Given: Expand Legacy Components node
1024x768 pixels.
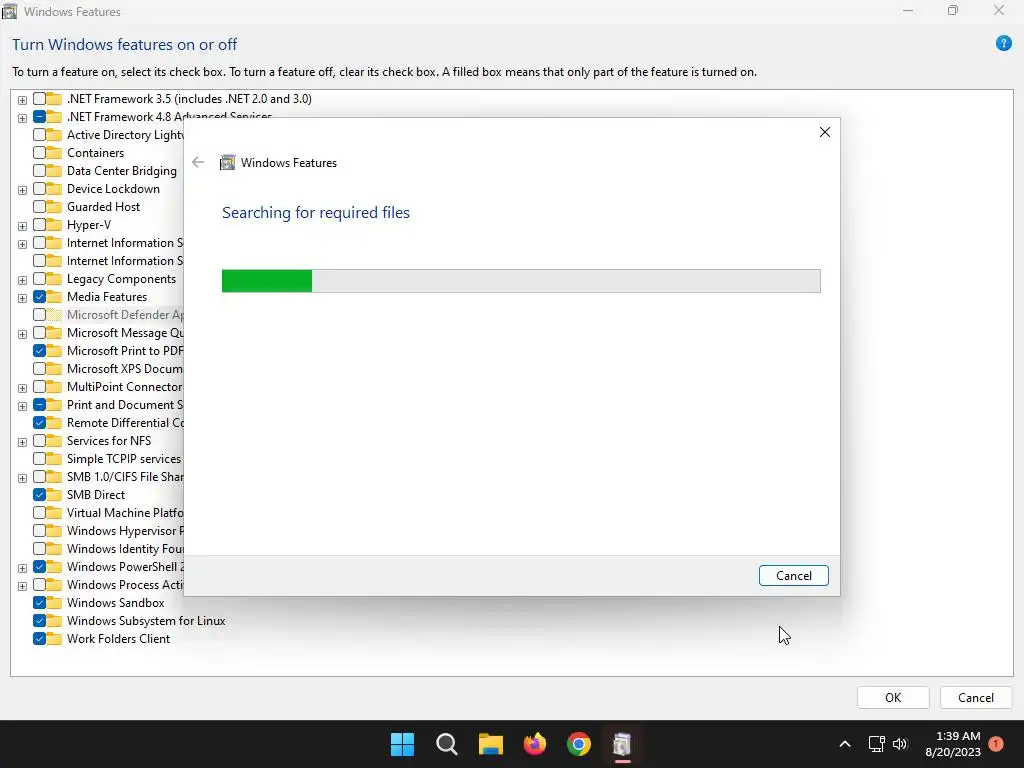Looking at the screenshot, I should click(22, 280).
